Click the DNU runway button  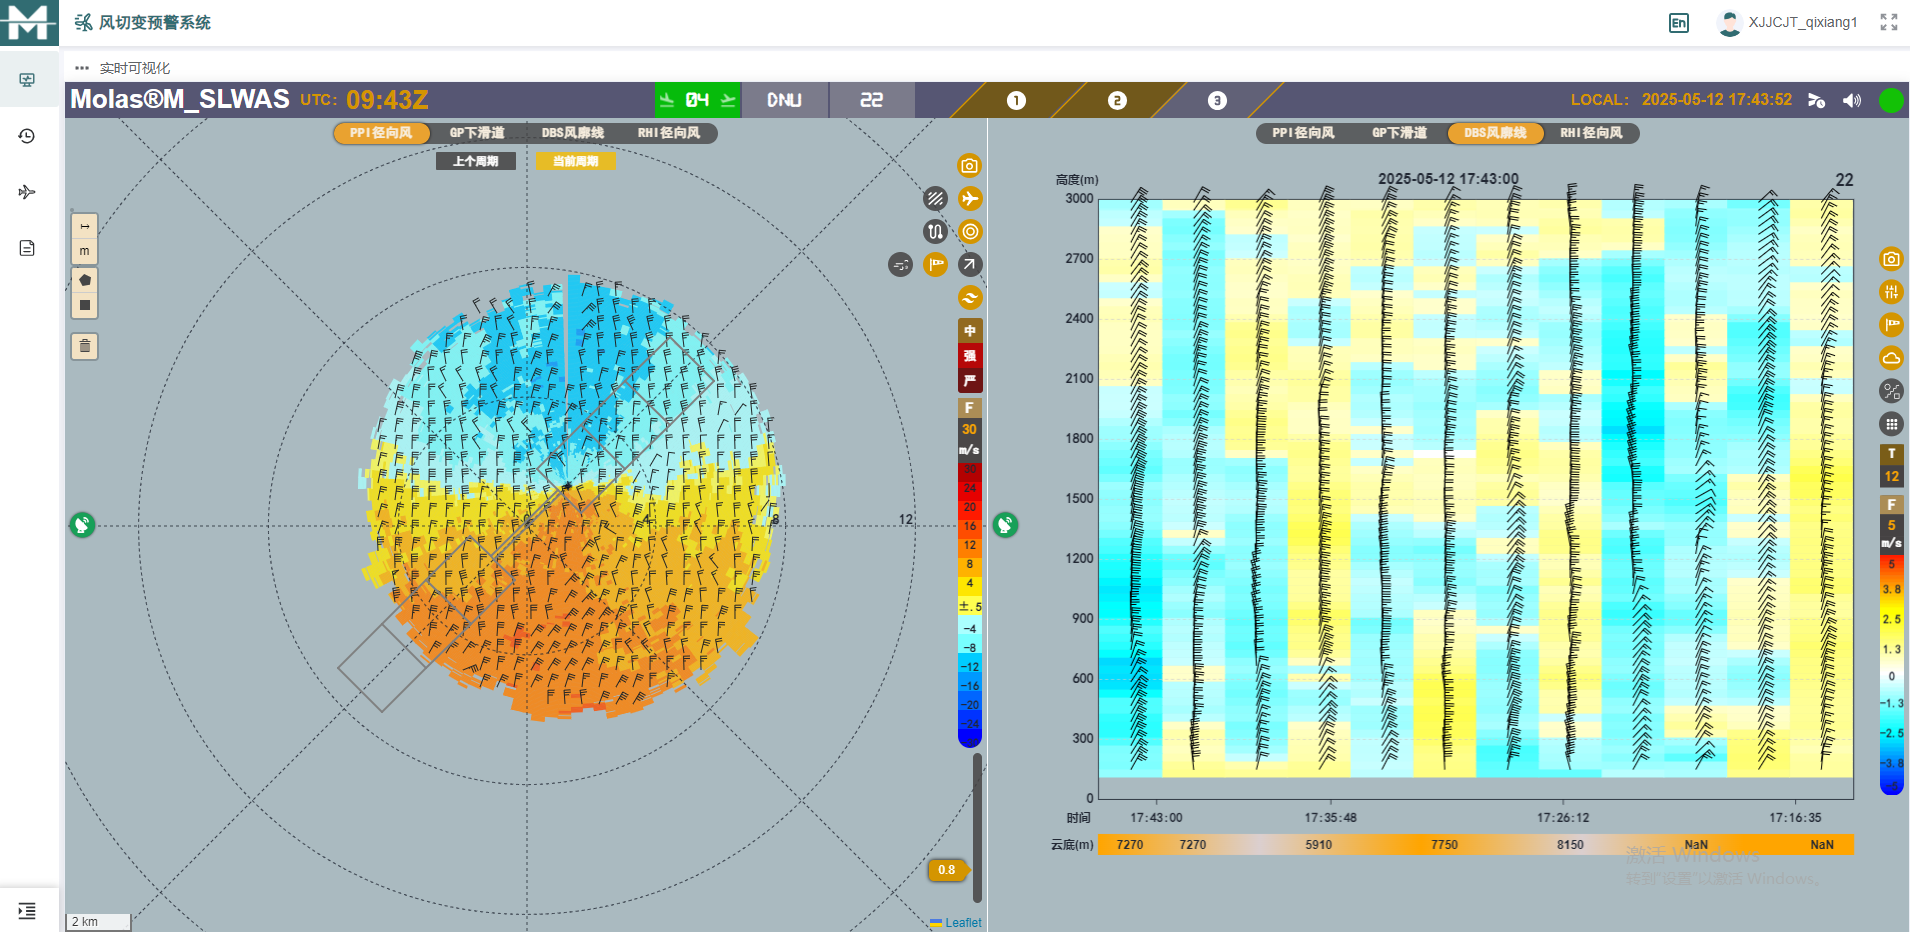[784, 100]
